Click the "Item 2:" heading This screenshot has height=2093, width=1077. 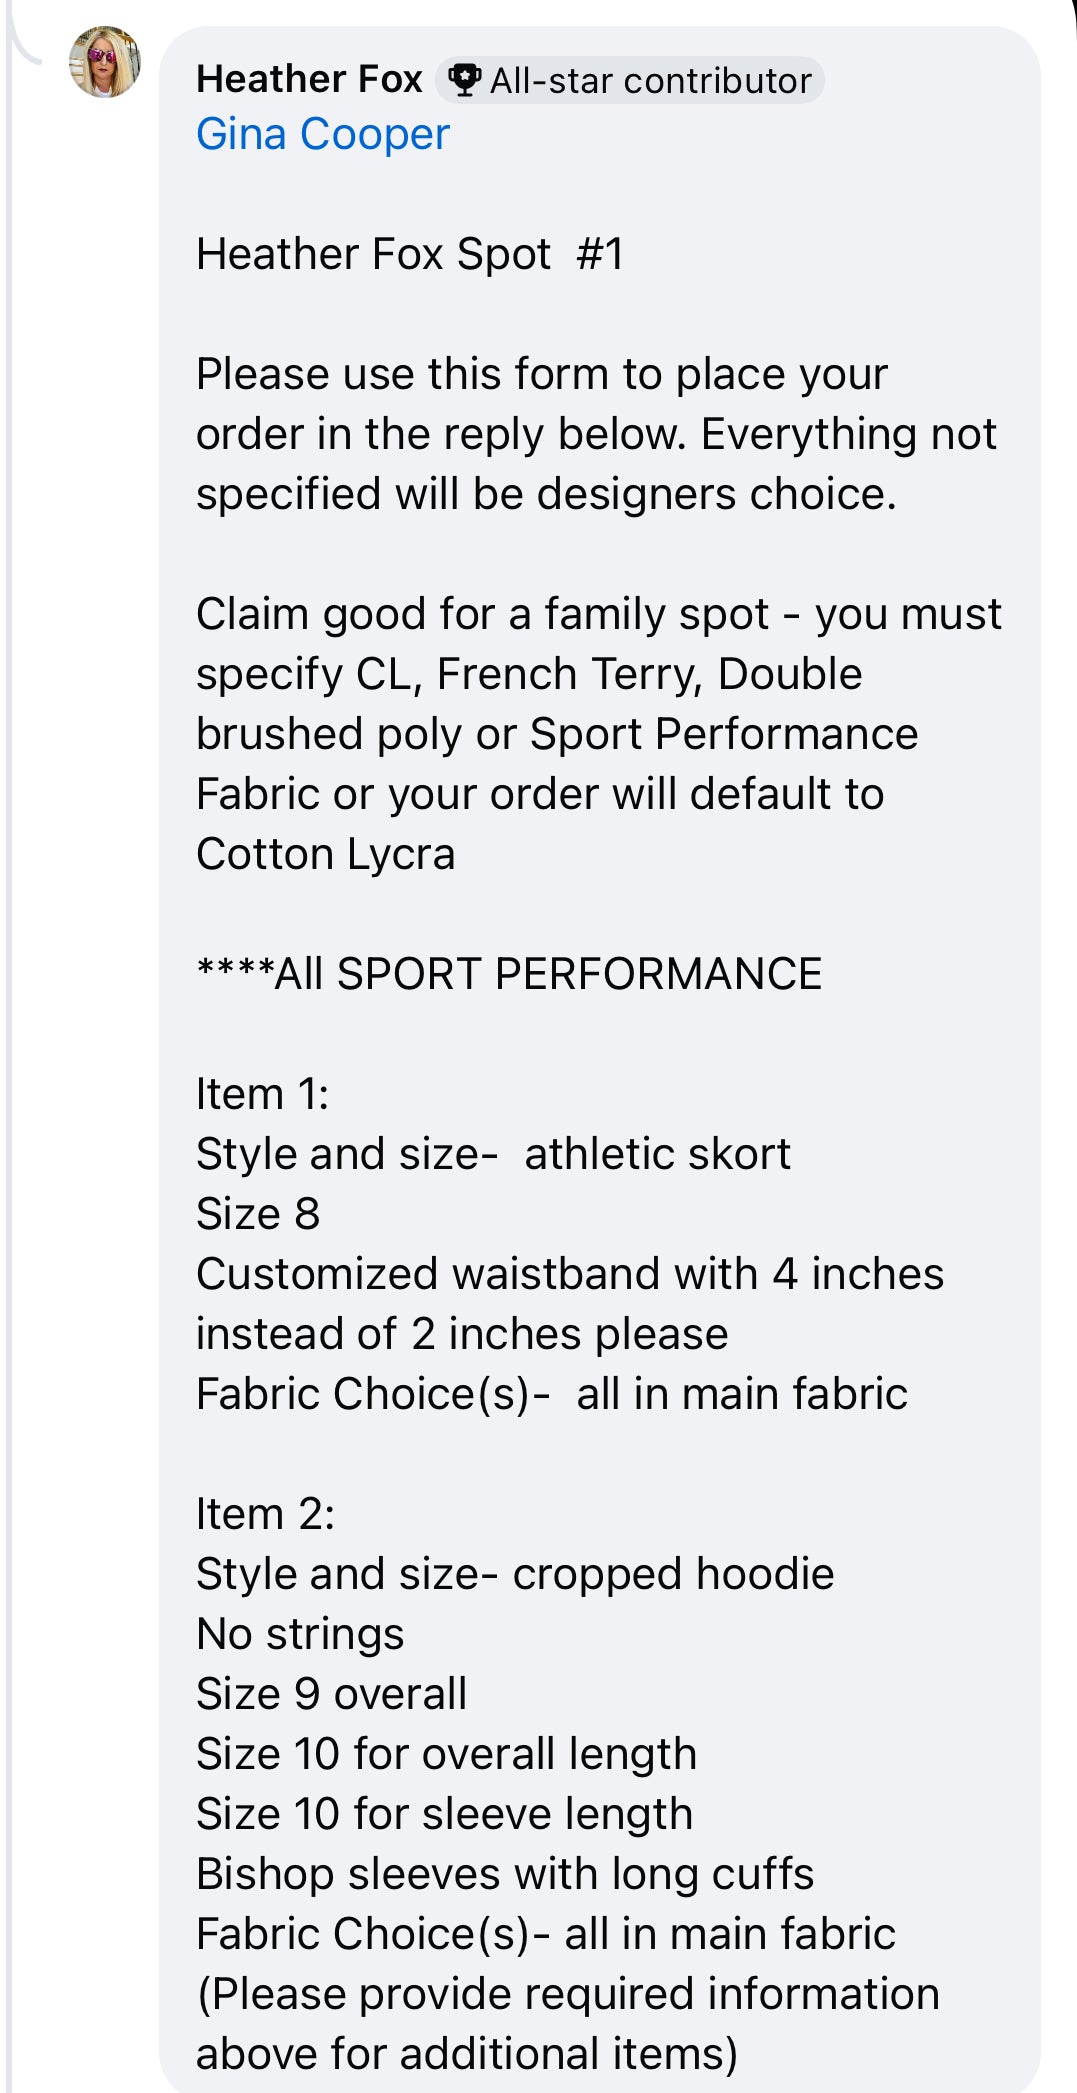click(265, 1514)
